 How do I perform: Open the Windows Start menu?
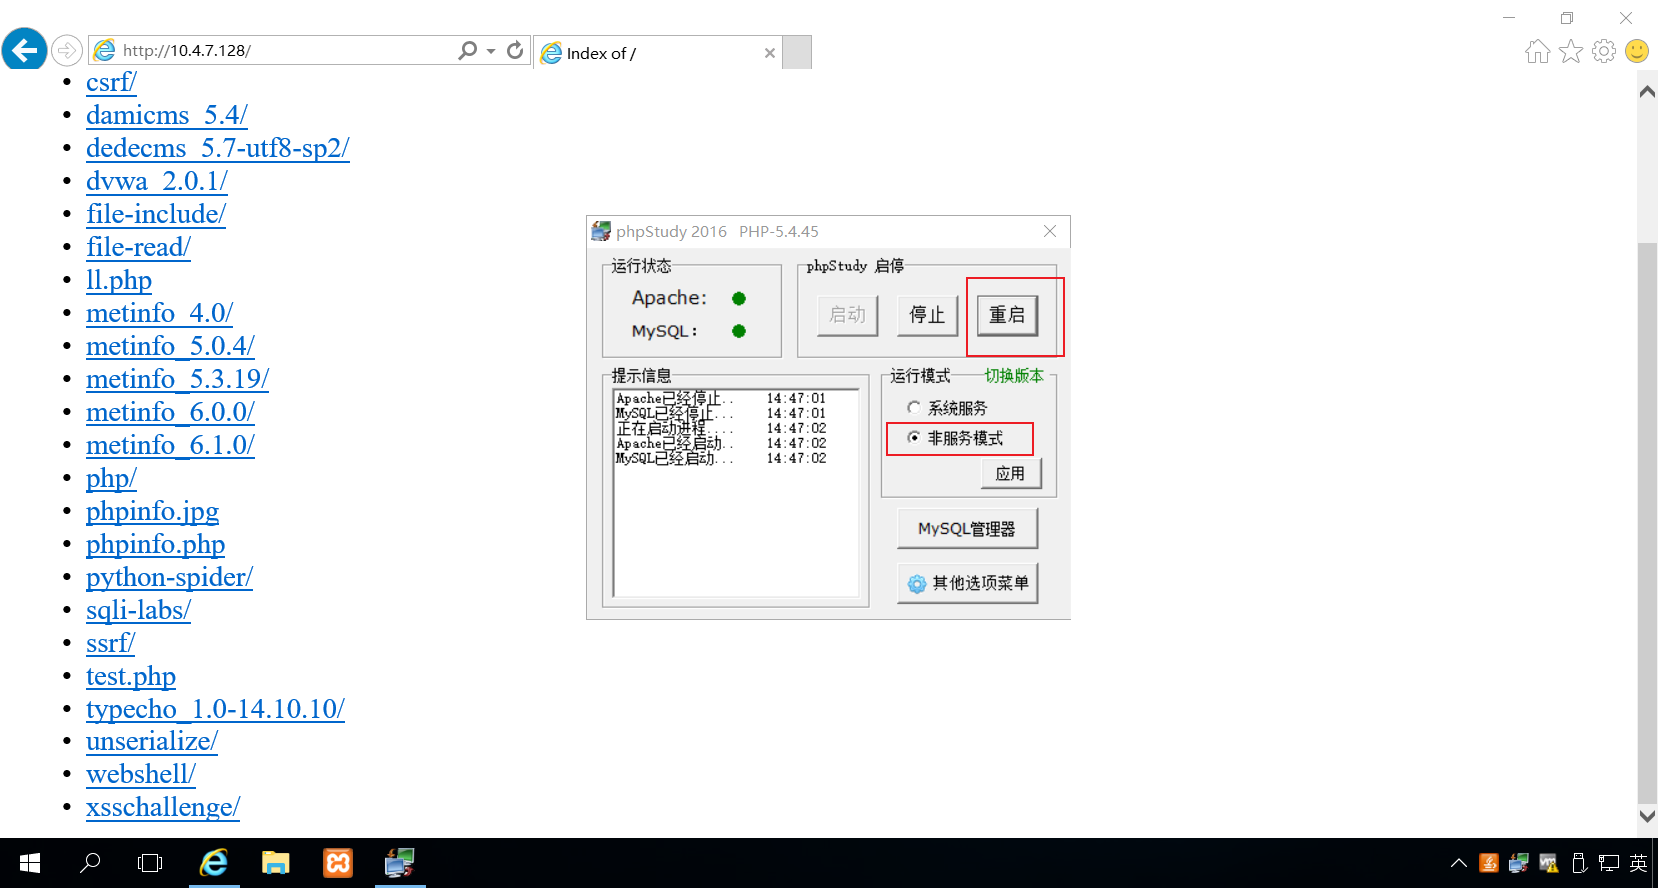30,863
